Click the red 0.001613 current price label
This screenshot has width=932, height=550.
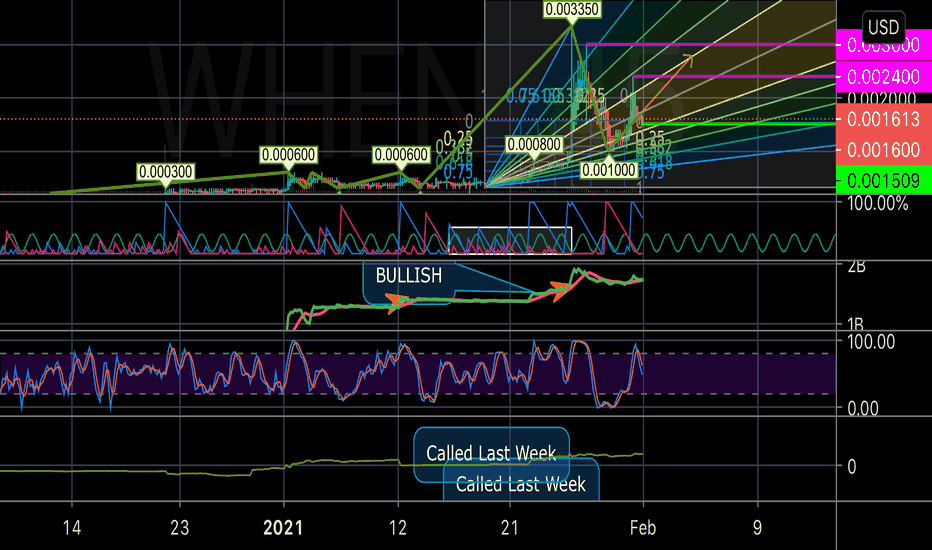click(x=884, y=120)
